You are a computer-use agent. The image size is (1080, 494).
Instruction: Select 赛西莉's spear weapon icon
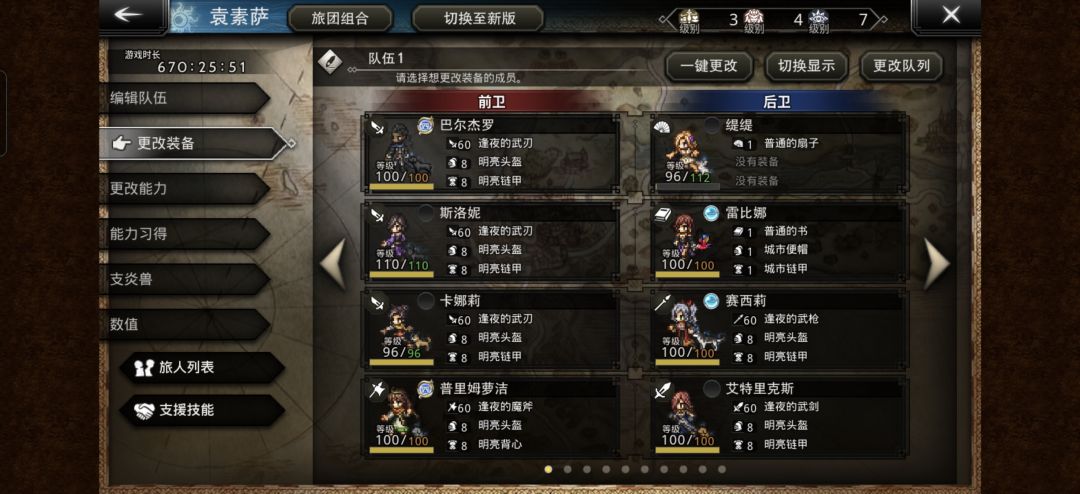pos(663,302)
